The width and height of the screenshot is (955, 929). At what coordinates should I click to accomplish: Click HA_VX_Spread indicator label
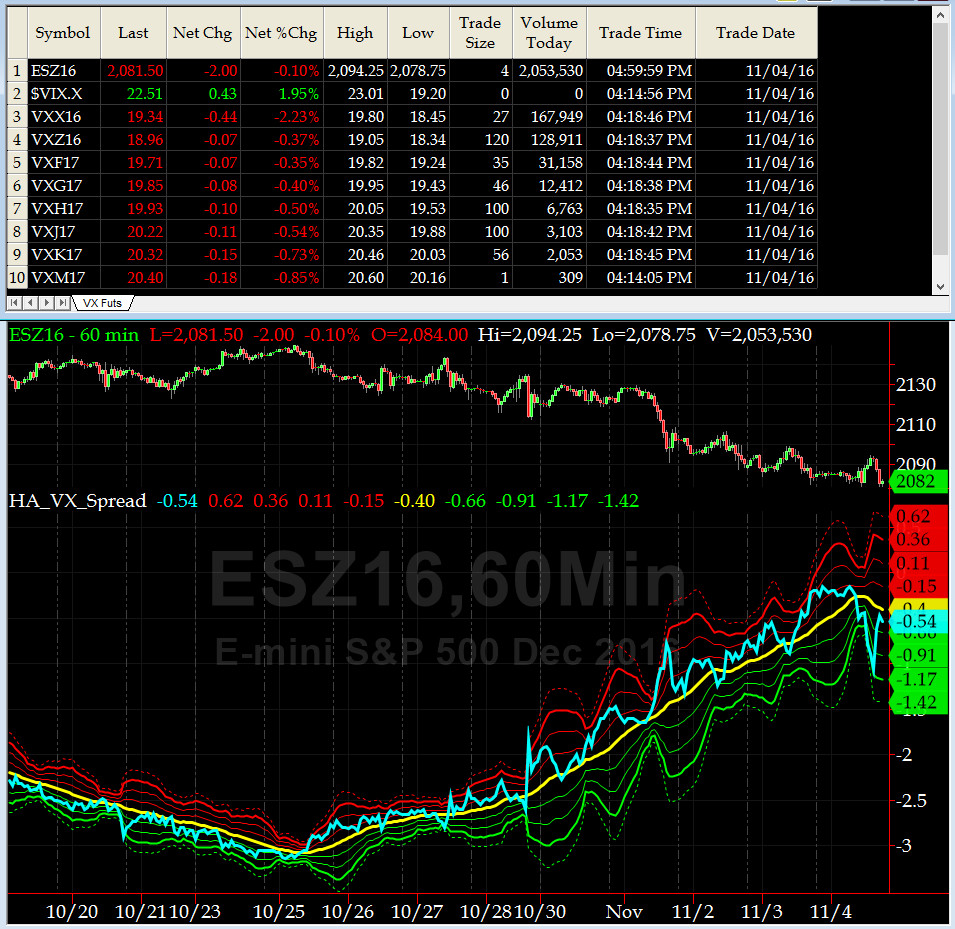point(77,501)
